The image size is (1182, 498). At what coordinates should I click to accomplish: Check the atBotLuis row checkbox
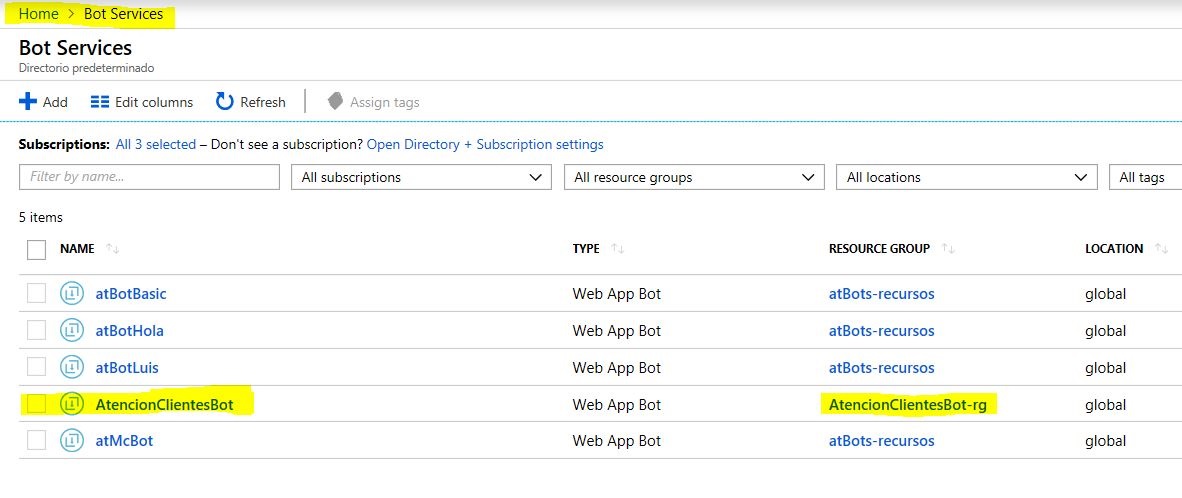[x=37, y=367]
